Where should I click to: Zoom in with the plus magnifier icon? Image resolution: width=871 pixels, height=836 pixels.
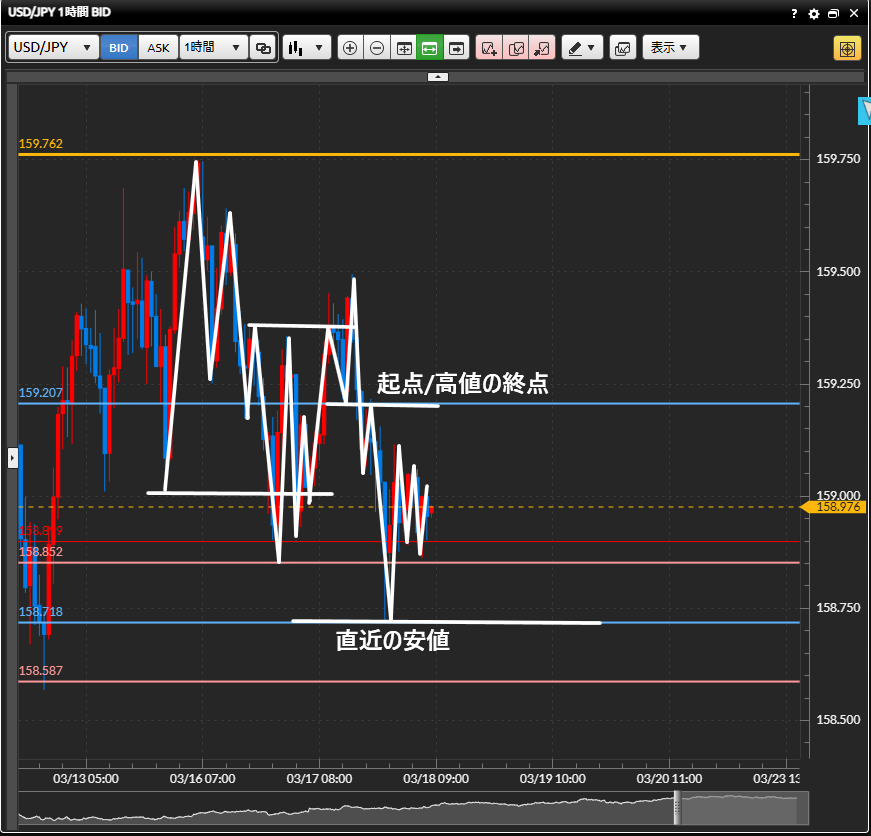350,47
